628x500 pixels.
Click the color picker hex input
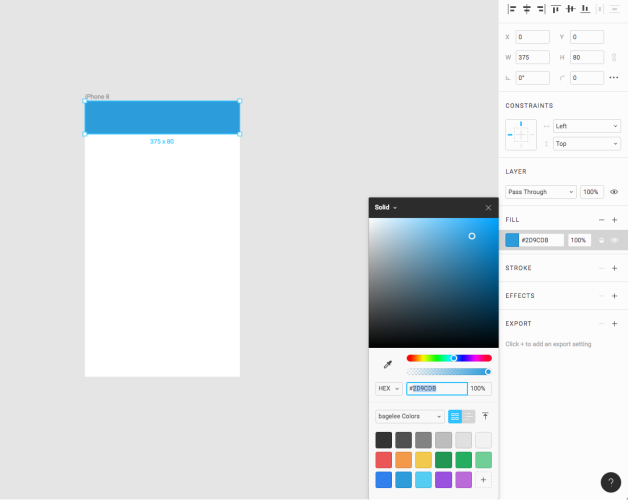437,389
